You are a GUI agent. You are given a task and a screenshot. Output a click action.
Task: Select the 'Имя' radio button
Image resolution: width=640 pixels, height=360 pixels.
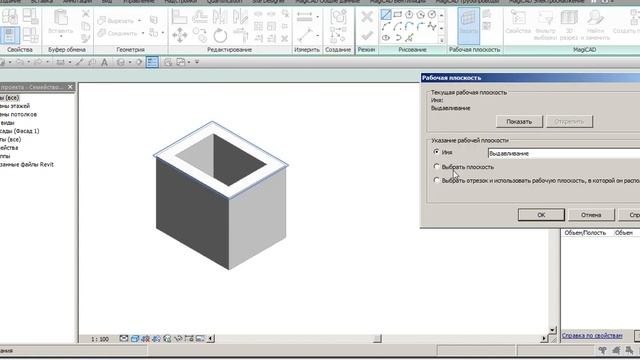click(x=437, y=152)
